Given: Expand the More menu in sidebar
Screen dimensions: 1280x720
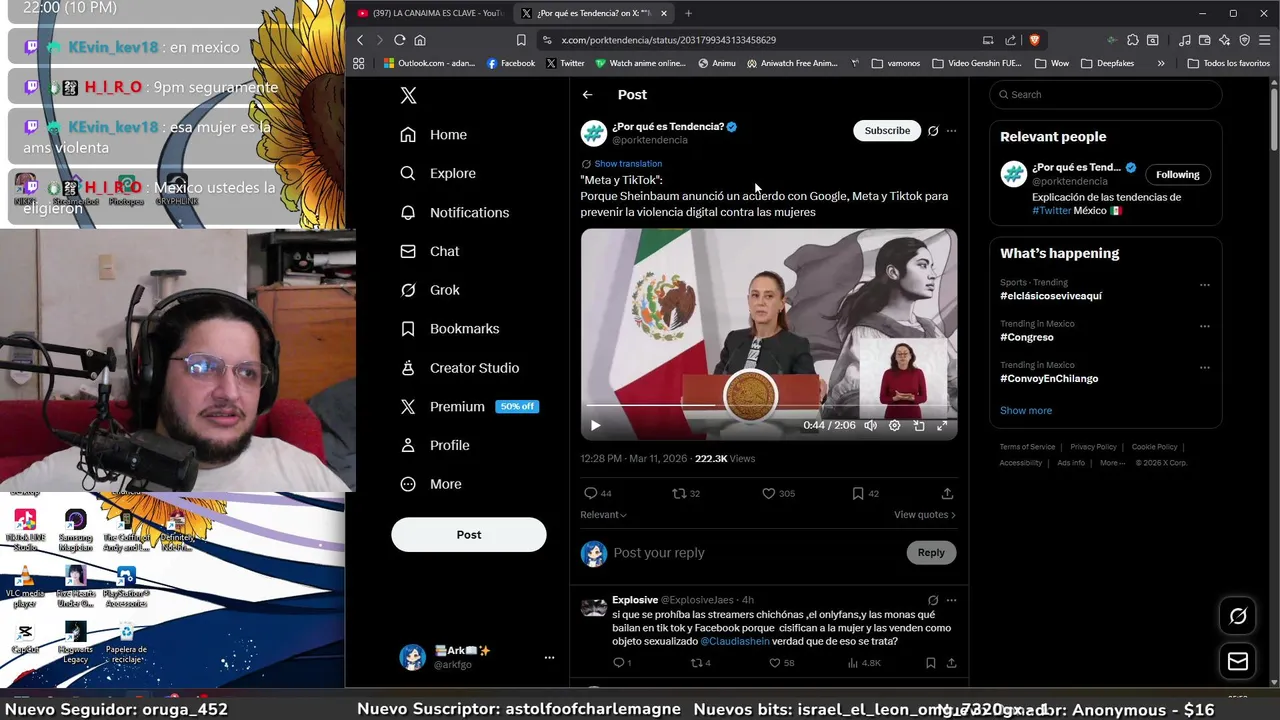Looking at the screenshot, I should [430, 484].
